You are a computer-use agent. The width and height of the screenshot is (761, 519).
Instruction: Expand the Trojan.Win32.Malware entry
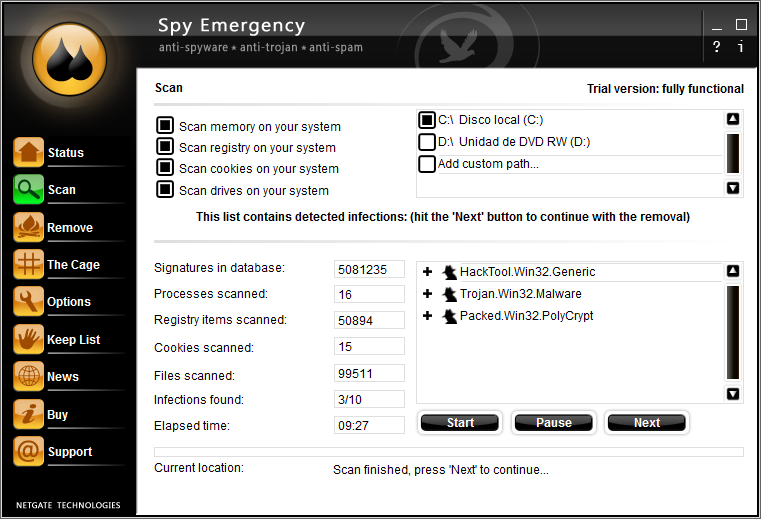click(x=428, y=294)
